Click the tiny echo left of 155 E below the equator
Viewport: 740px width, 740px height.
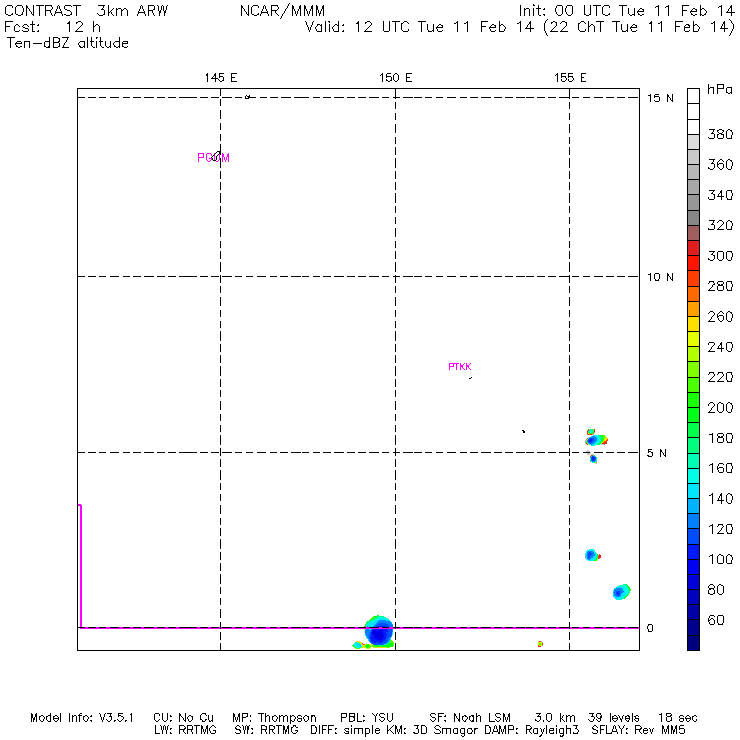(x=540, y=644)
